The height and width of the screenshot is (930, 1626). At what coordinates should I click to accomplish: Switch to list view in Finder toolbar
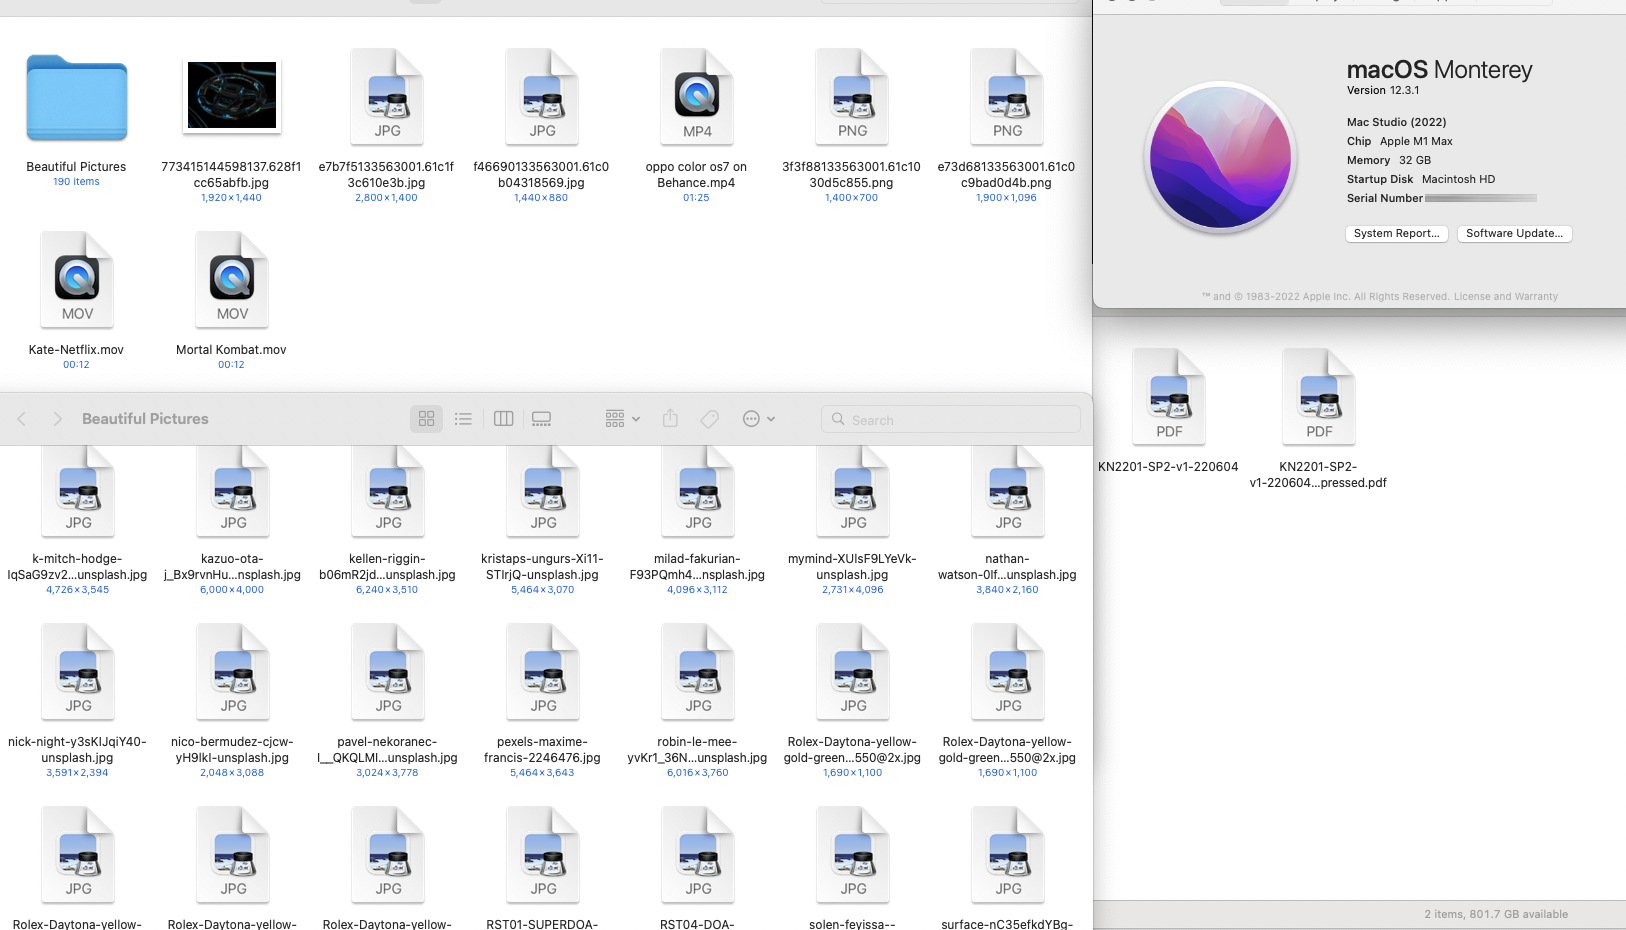pyautogui.click(x=463, y=419)
